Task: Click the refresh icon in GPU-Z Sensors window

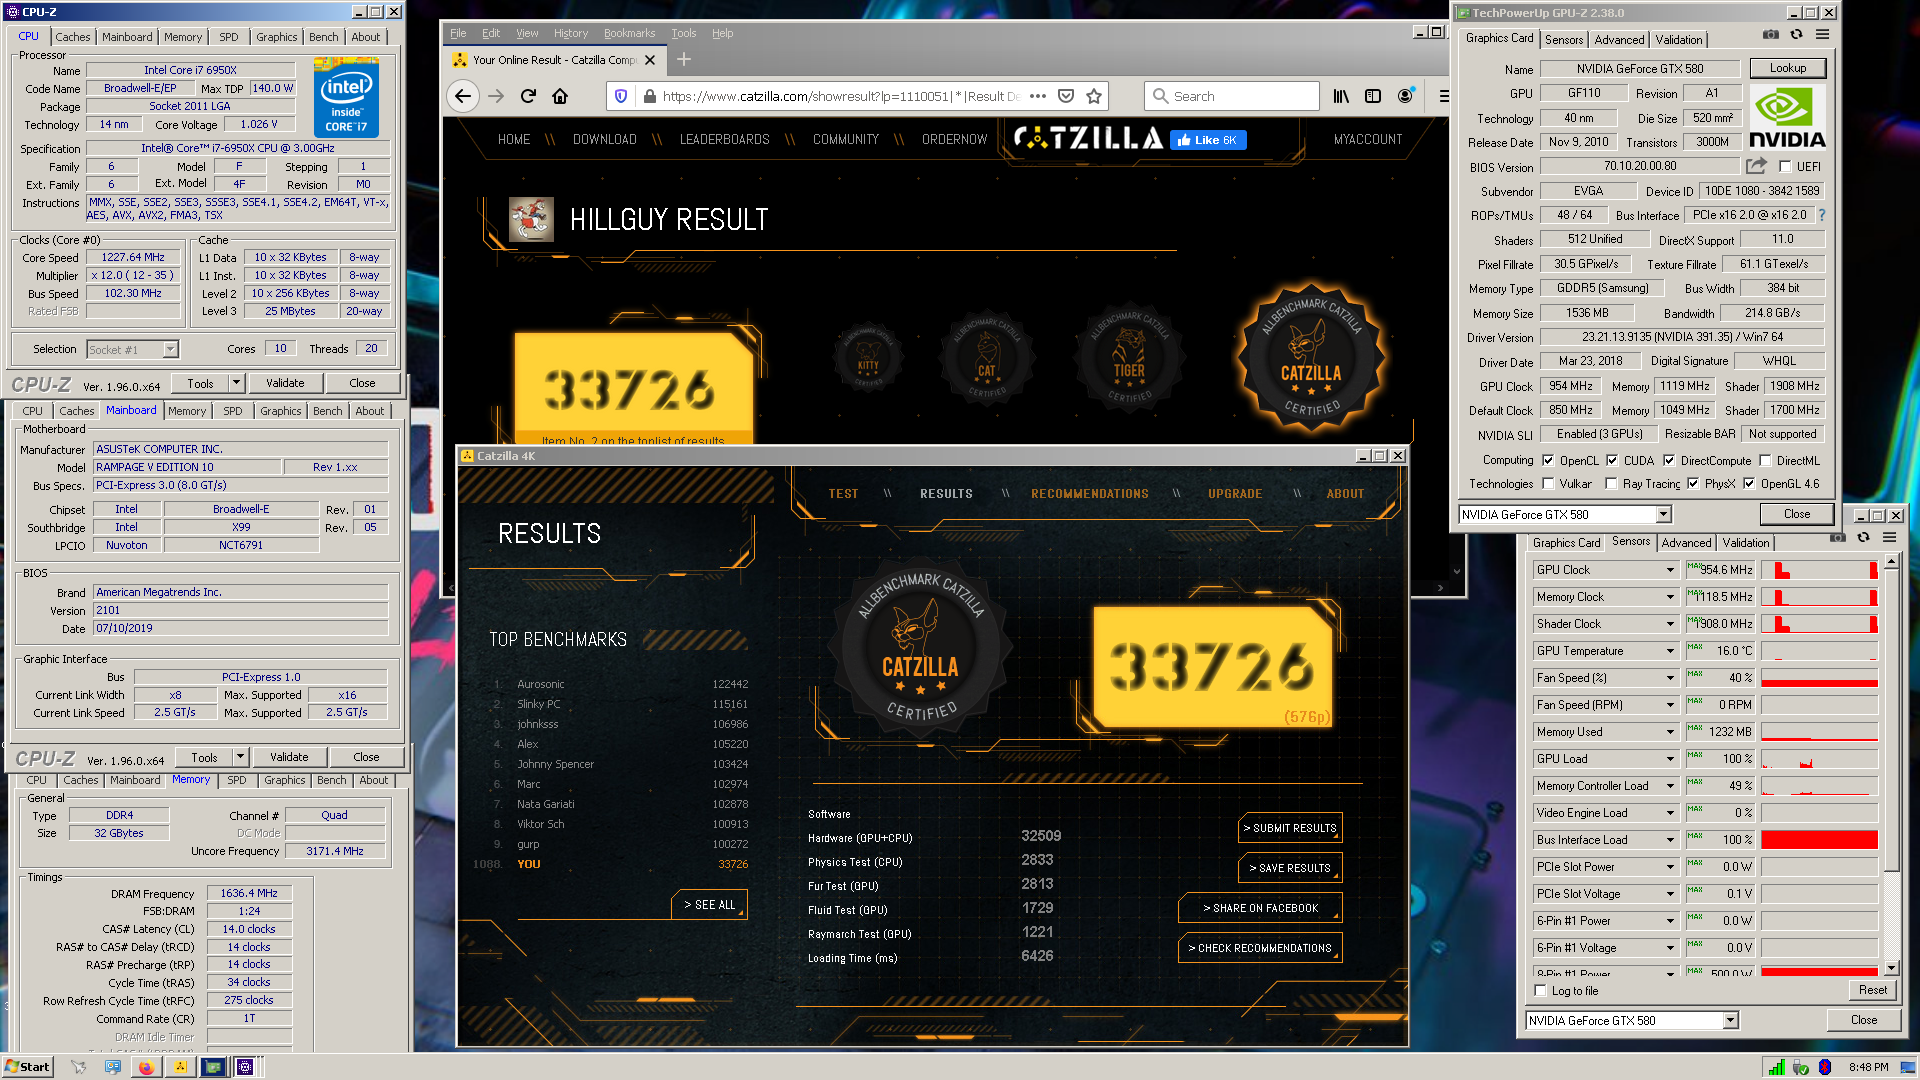Action: tap(1863, 538)
